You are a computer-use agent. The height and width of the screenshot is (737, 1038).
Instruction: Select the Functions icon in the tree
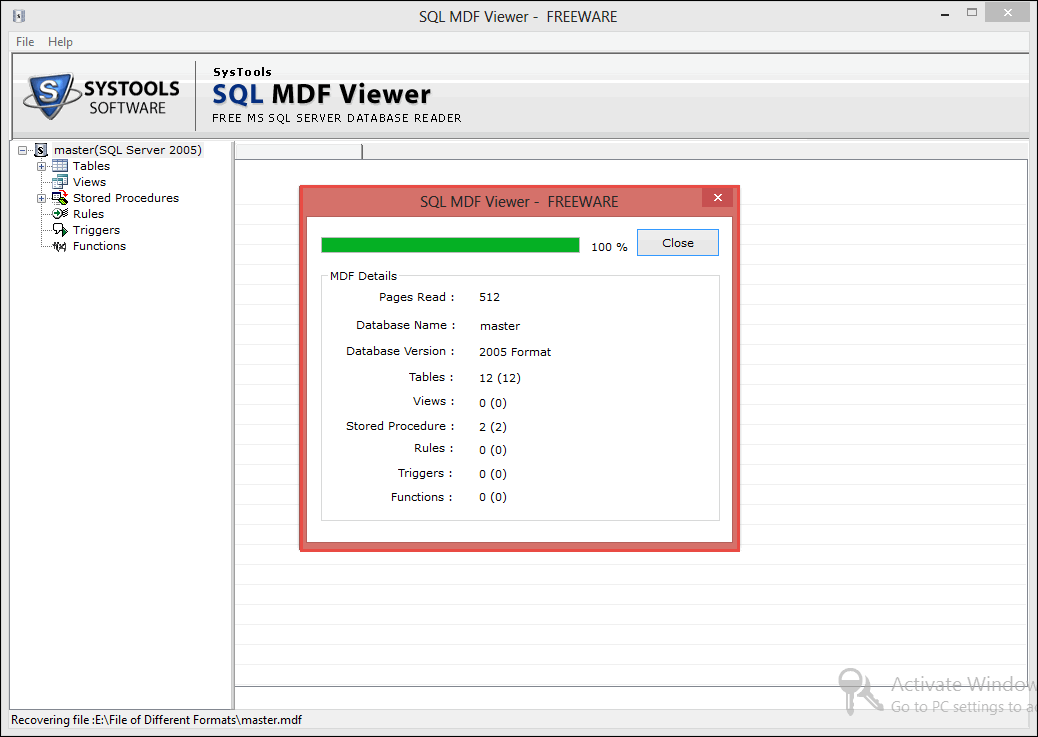(x=60, y=246)
